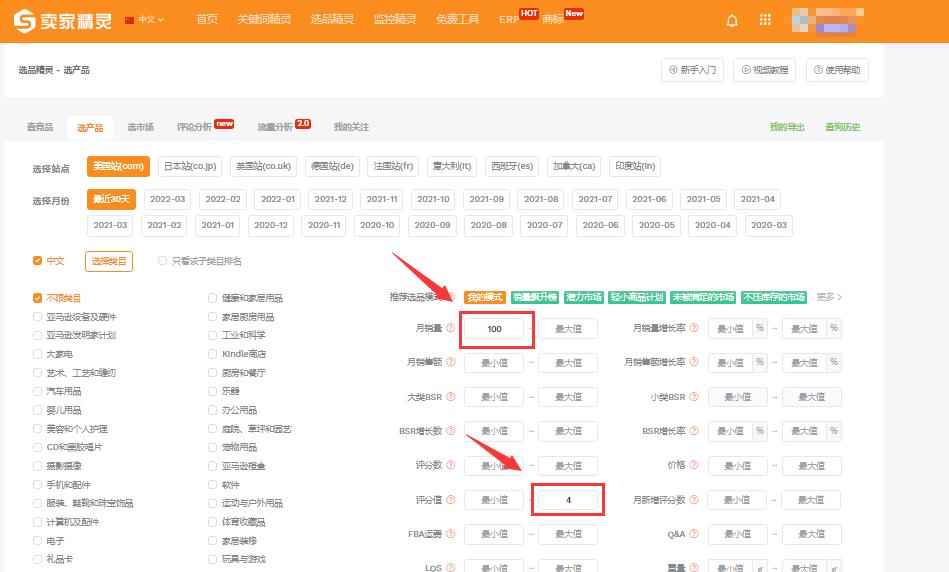Check the 健康和家居用品 category
The image size is (949, 572).
click(212, 298)
